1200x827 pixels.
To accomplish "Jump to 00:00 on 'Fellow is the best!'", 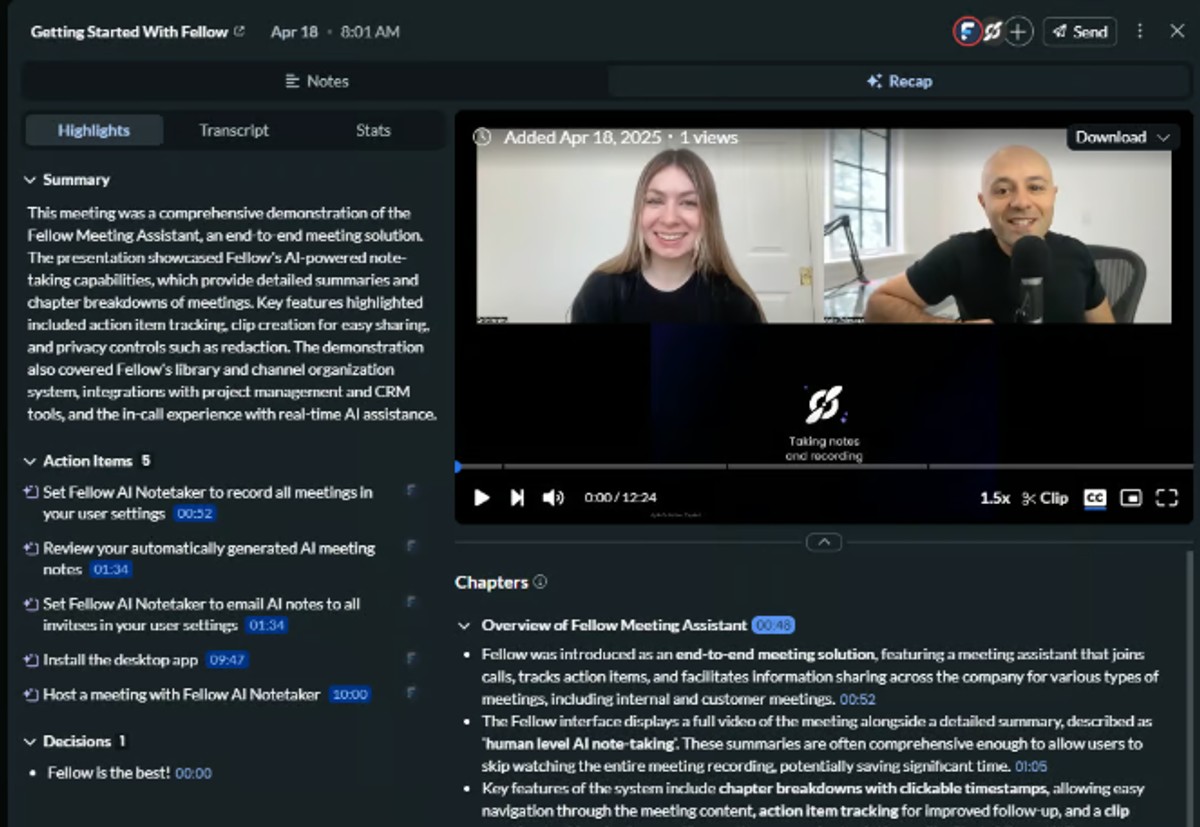I will (x=193, y=773).
